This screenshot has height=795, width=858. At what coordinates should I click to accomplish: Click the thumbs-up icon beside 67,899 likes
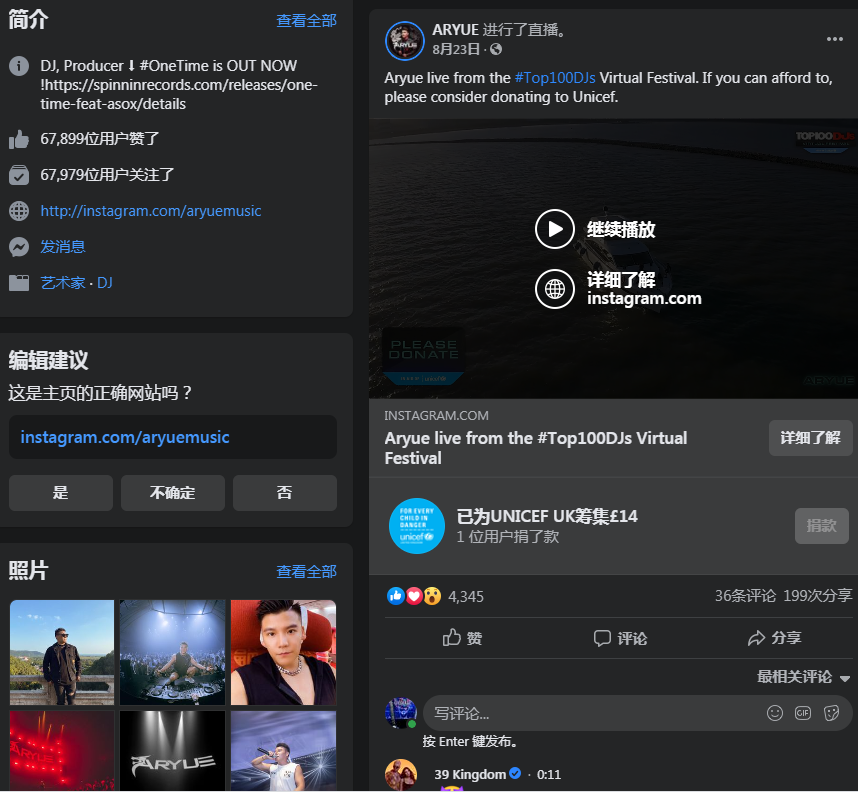click(x=19, y=139)
